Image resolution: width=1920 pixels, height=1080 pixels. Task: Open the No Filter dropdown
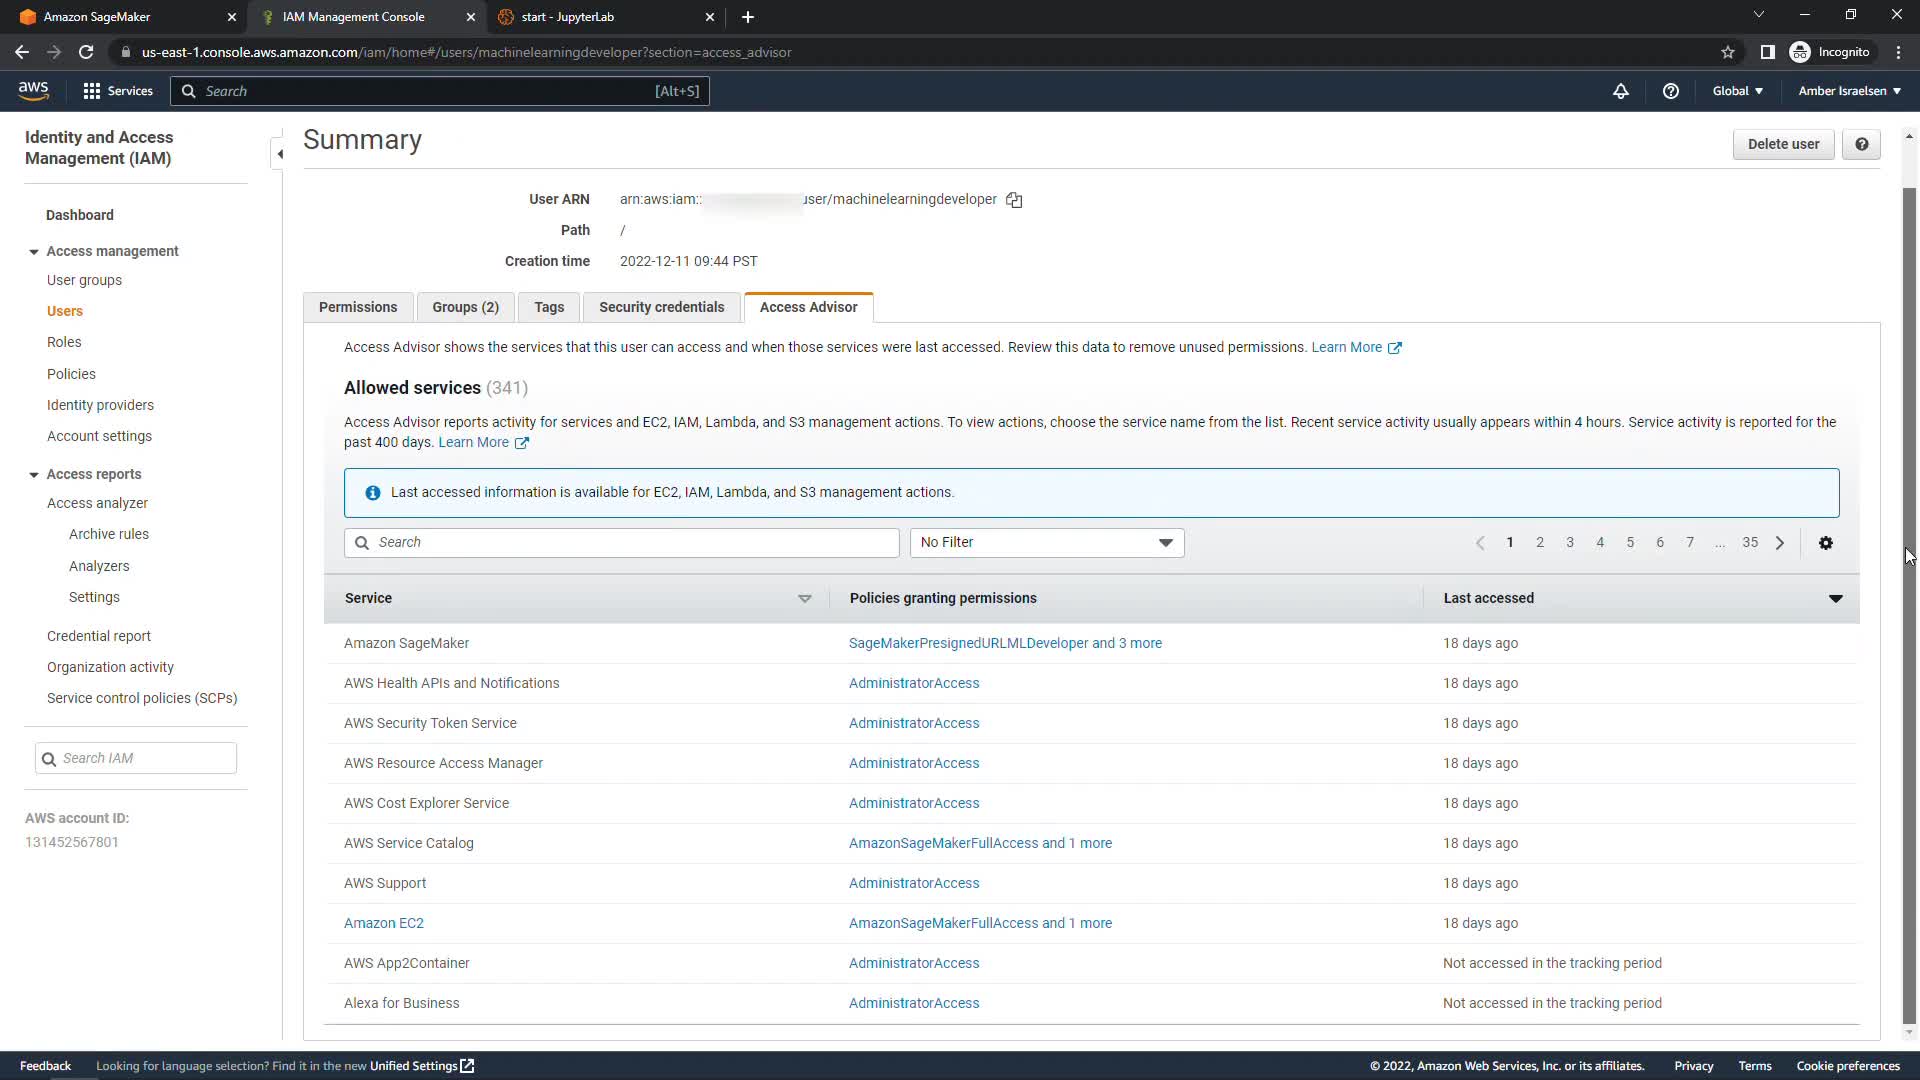[x=1046, y=543]
